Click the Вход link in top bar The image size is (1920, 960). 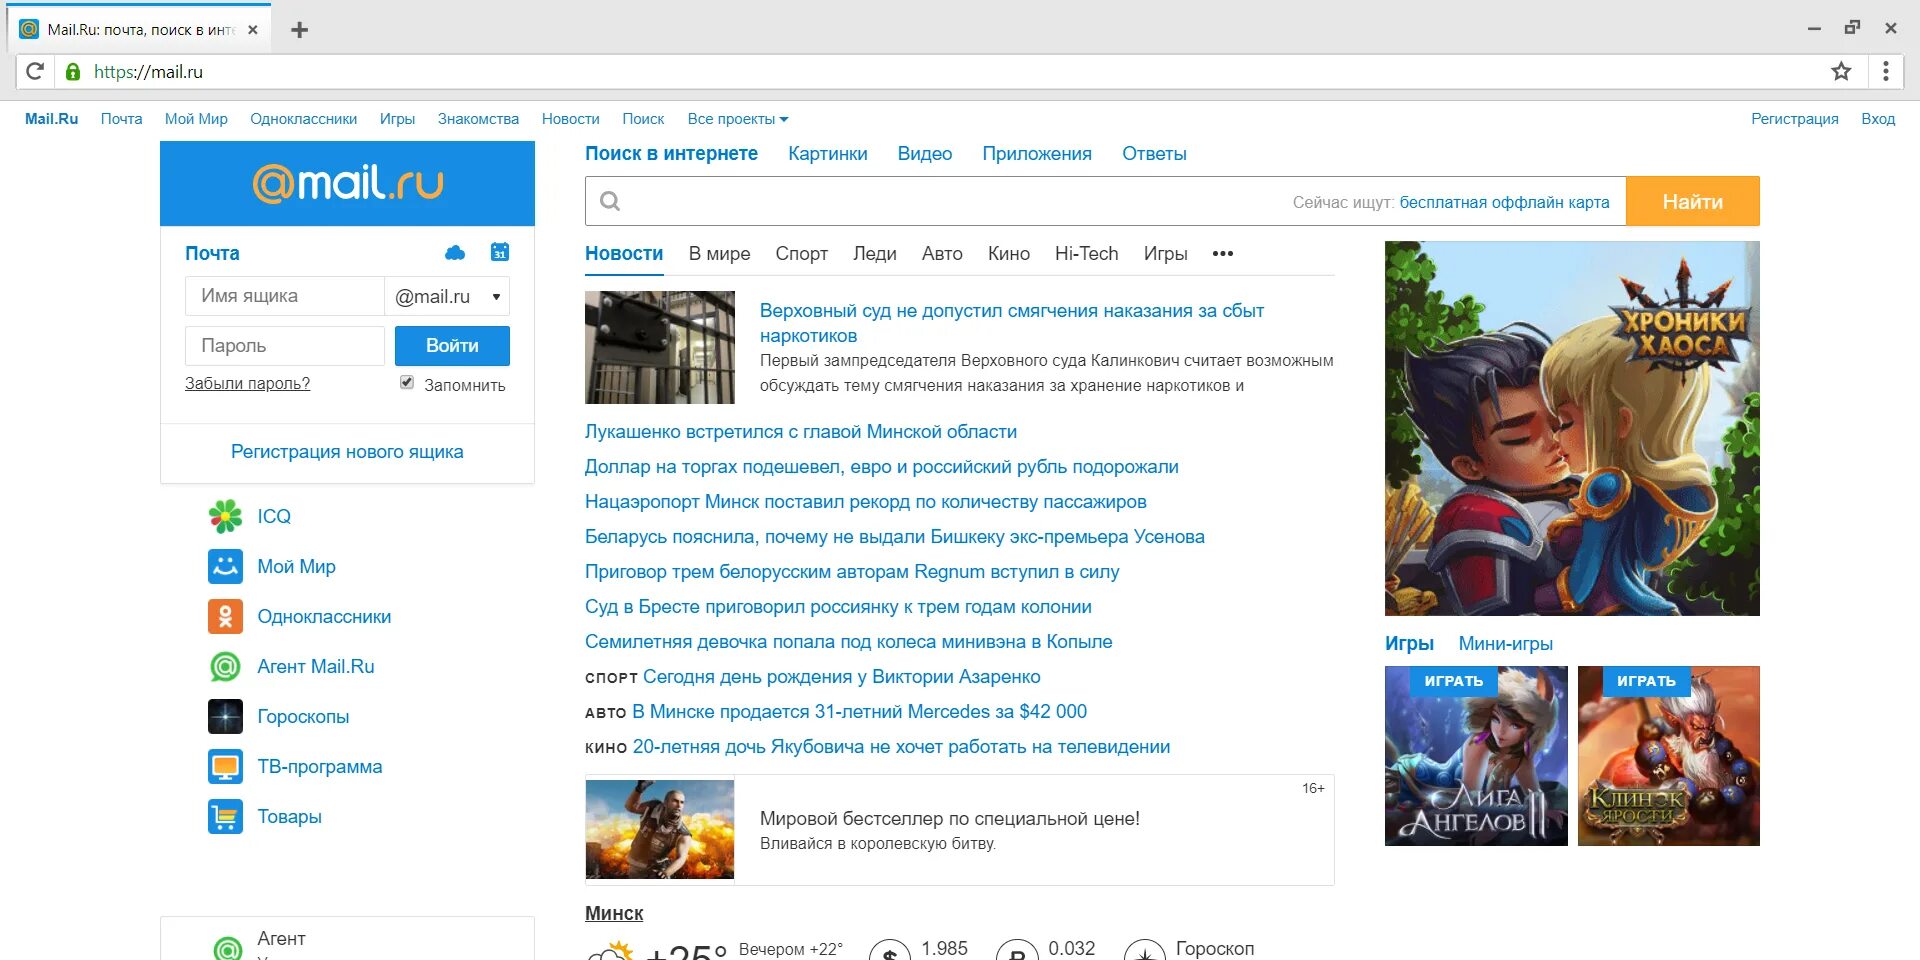(1877, 119)
